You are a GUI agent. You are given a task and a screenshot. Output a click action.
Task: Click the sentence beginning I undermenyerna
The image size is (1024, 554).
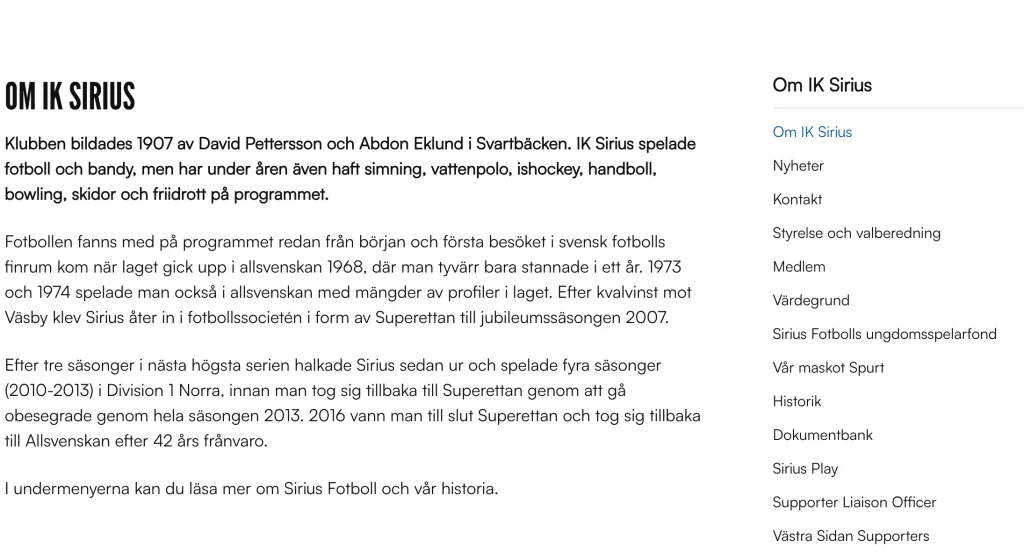click(x=251, y=489)
